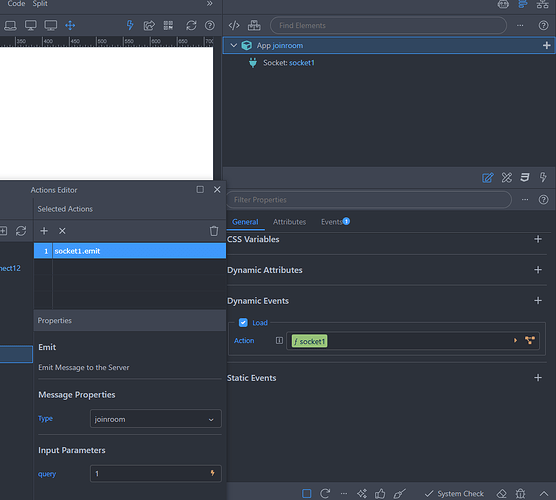This screenshot has height=500, width=556.
Task: Expand Static Events with plus
Action: pyautogui.click(x=538, y=378)
